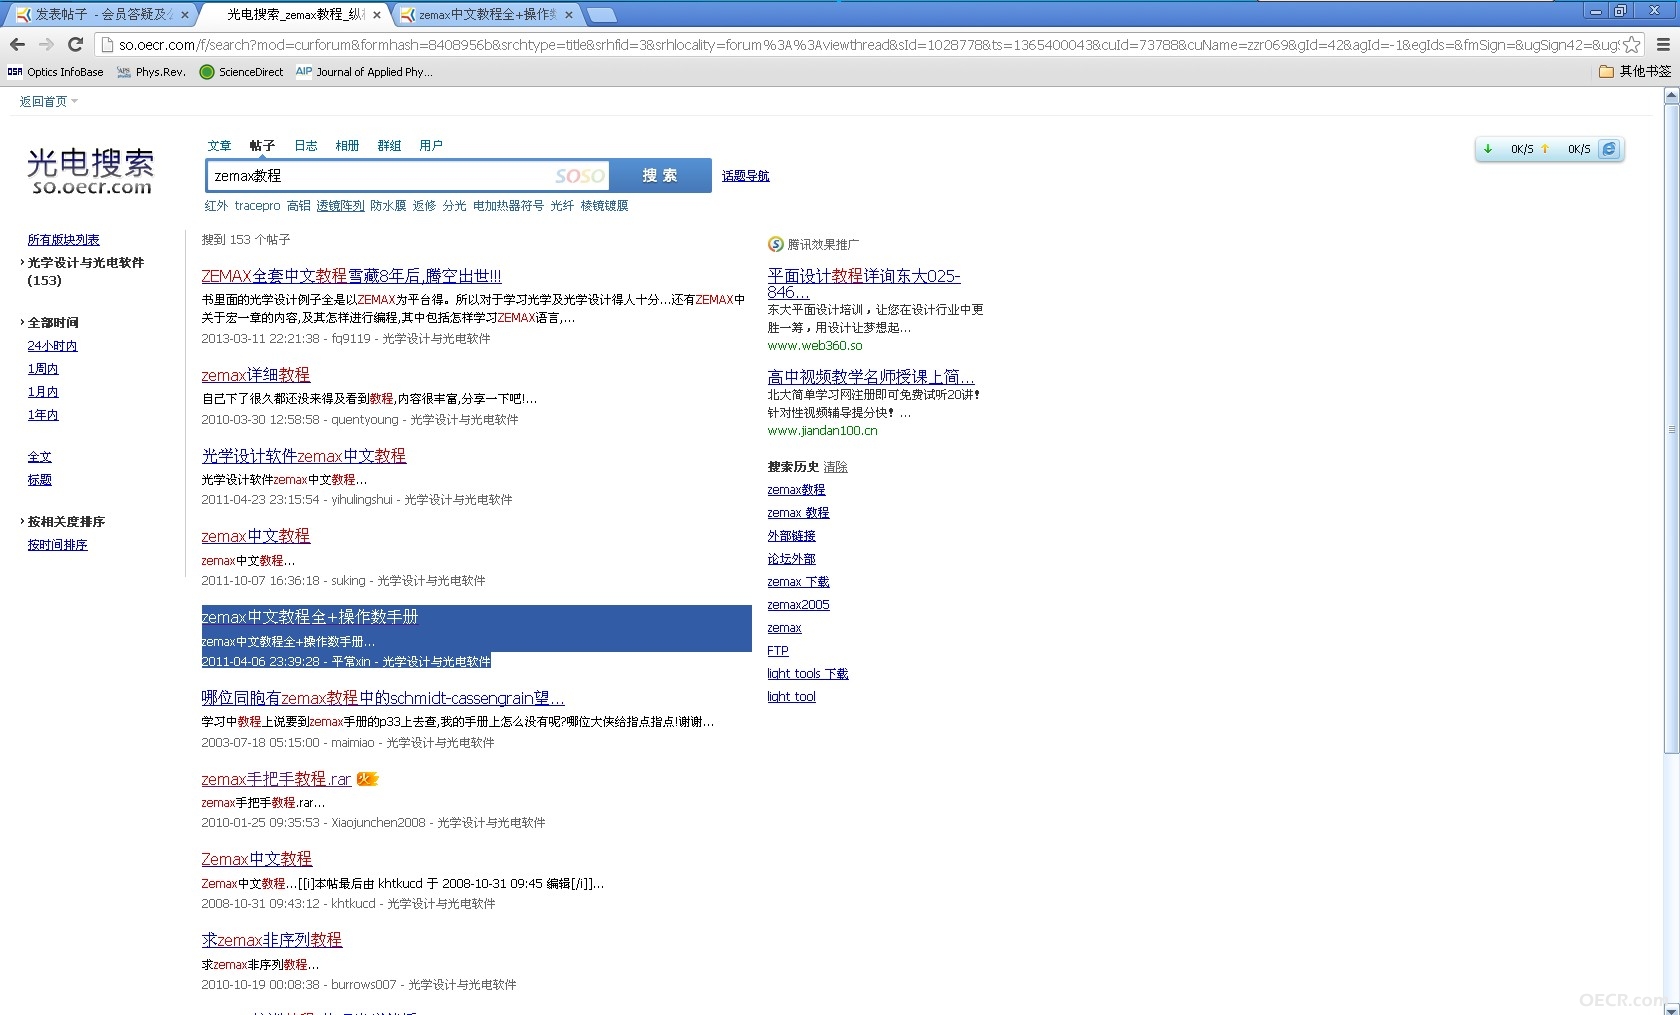Select the 日志 search category

pyautogui.click(x=306, y=146)
